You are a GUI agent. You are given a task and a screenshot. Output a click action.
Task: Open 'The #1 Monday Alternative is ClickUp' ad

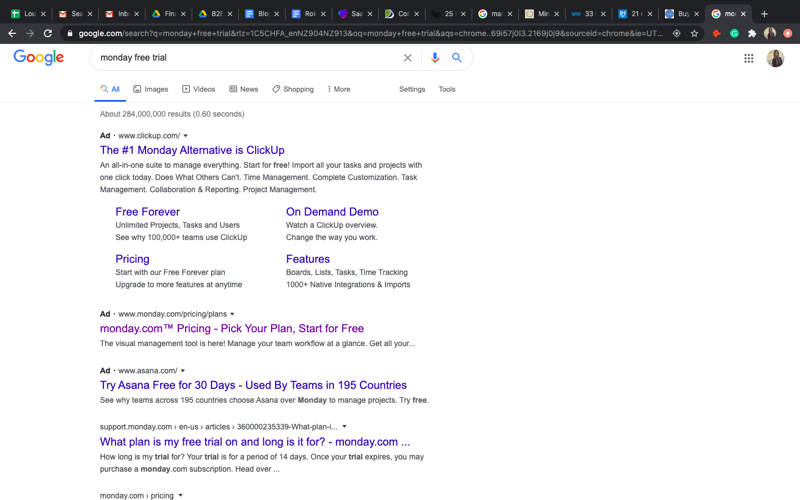tap(192, 150)
